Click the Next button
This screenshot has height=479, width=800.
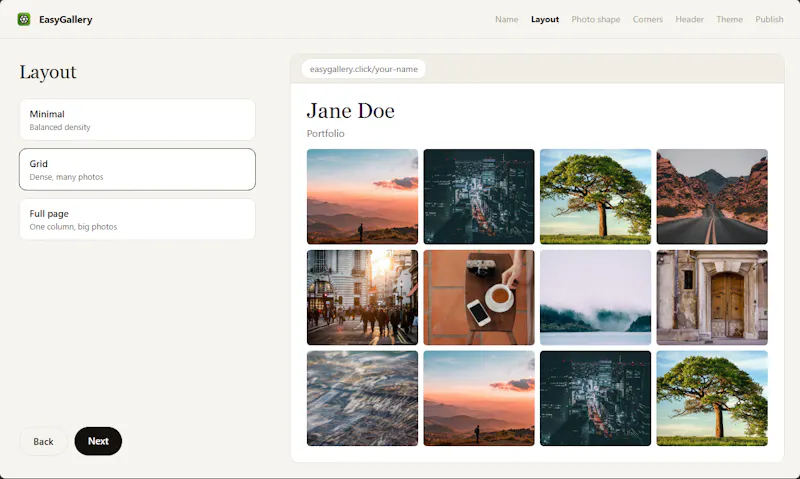pyautogui.click(x=98, y=441)
